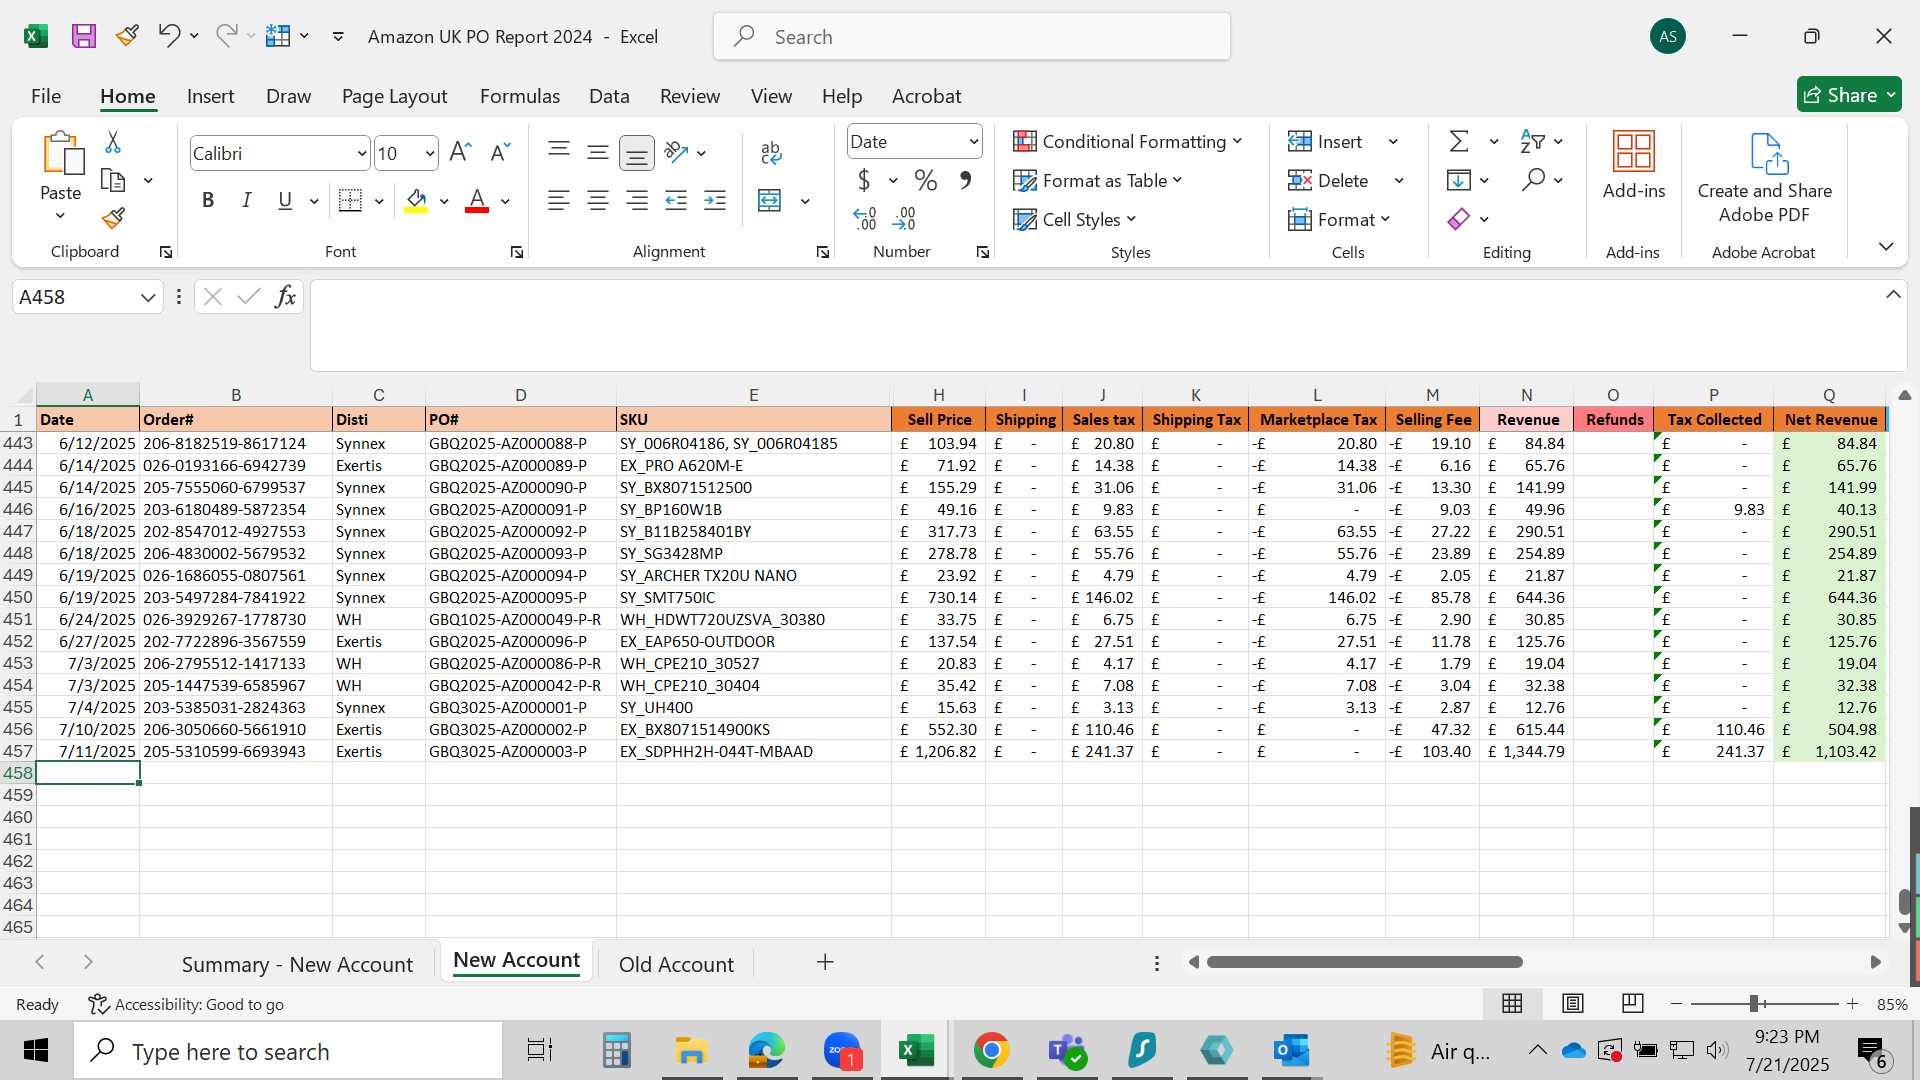Click Create and Share Adobe PDF
1920x1080 pixels.
tap(1765, 178)
